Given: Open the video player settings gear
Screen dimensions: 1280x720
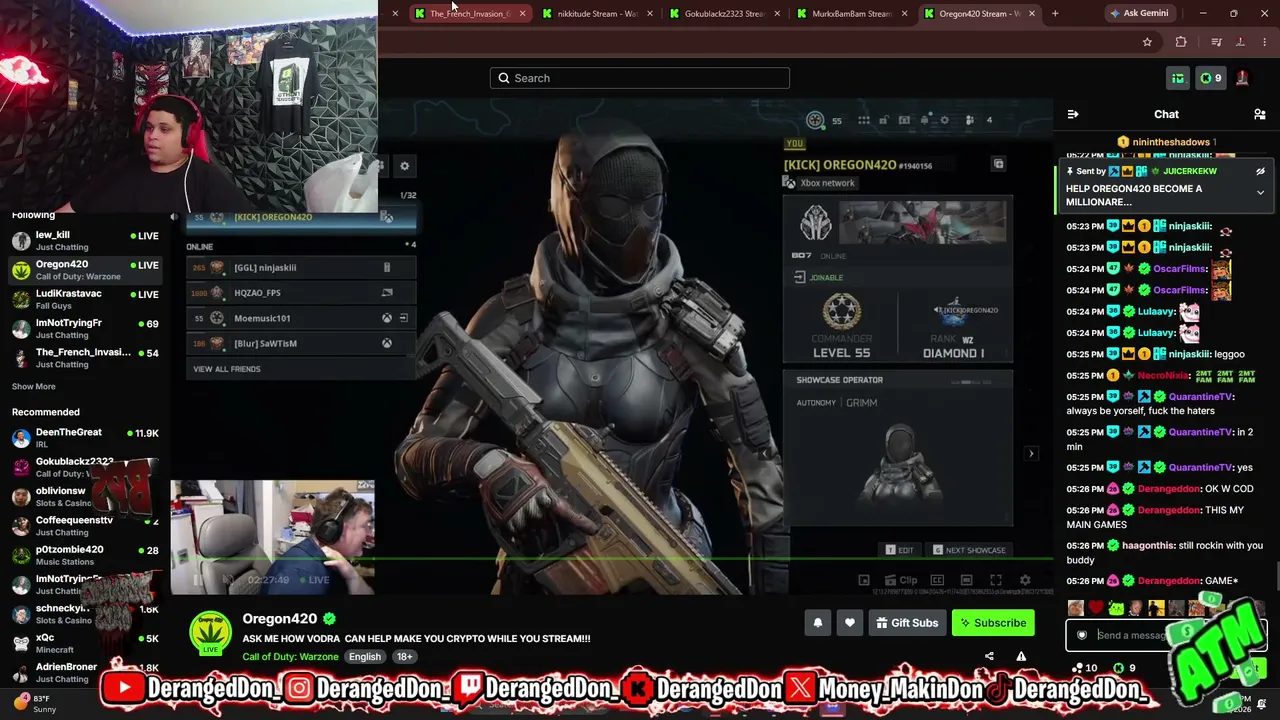Looking at the screenshot, I should [1025, 580].
